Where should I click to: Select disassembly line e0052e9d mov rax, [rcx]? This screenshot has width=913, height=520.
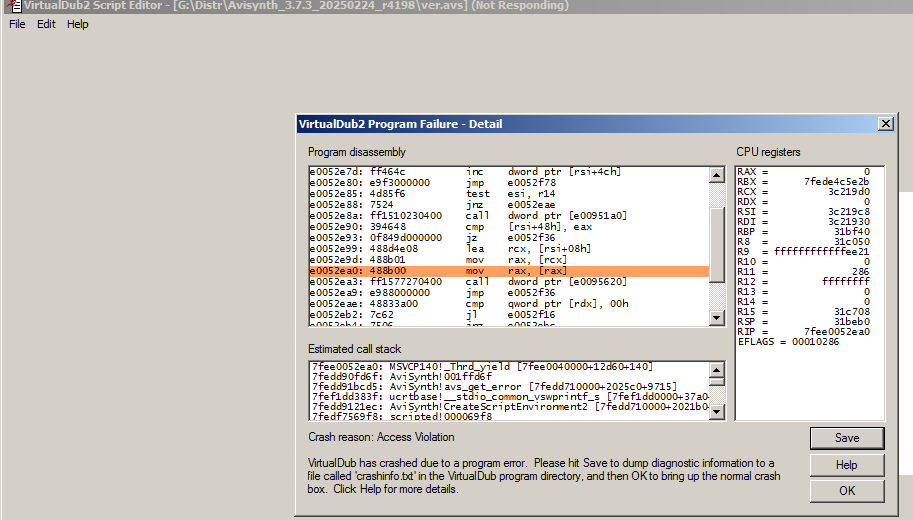[509, 260]
